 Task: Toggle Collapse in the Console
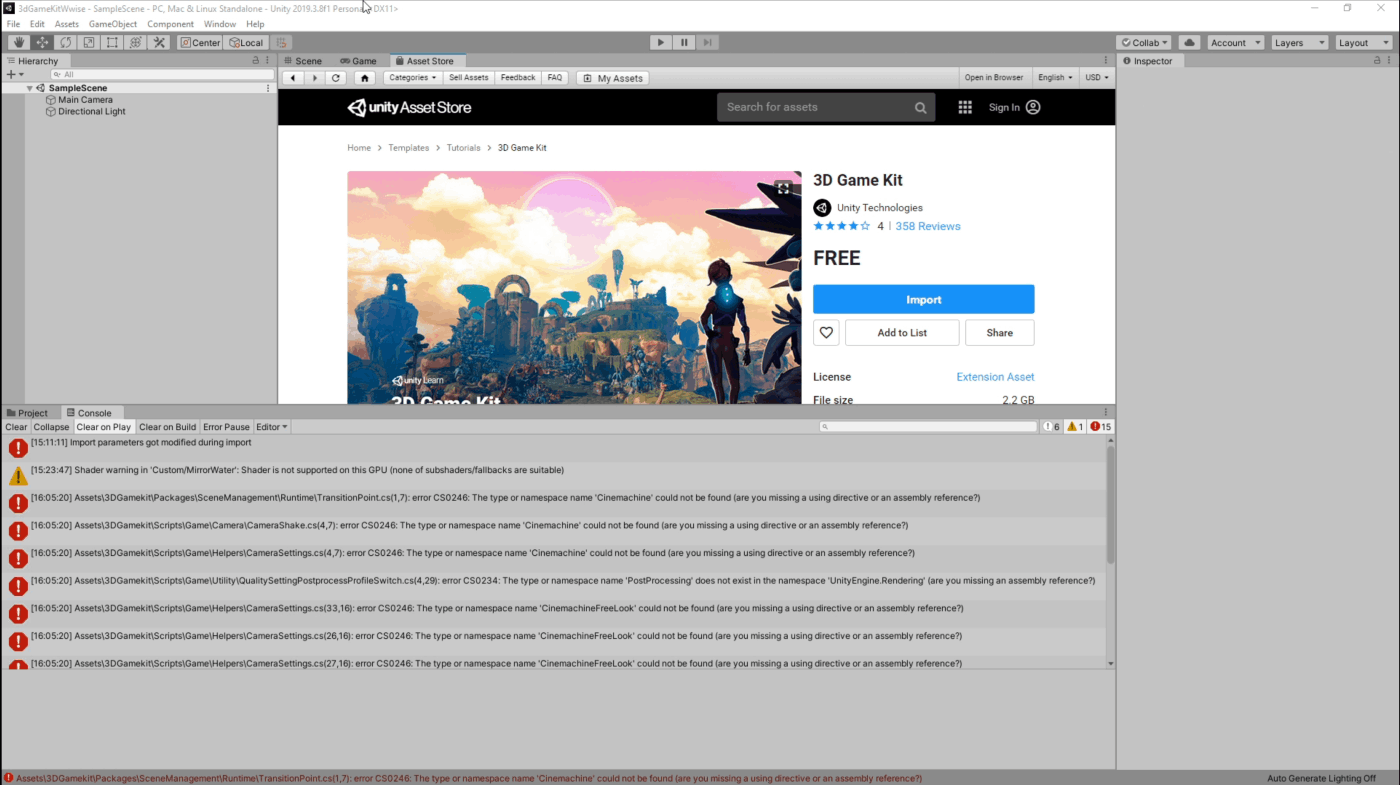point(51,427)
